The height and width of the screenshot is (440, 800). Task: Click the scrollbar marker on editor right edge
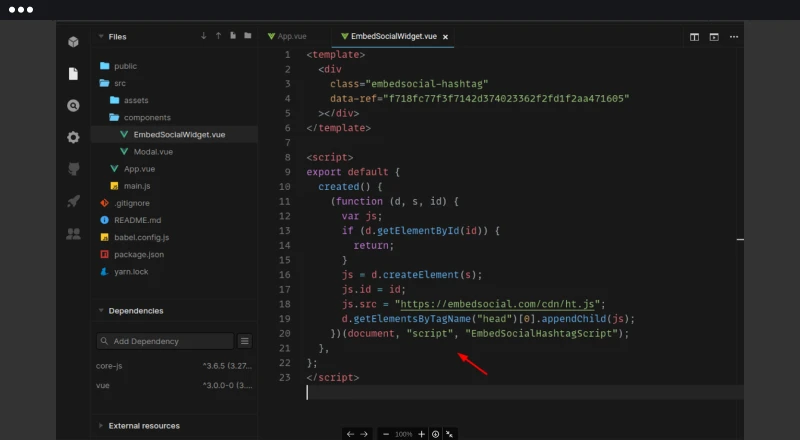[740, 239]
